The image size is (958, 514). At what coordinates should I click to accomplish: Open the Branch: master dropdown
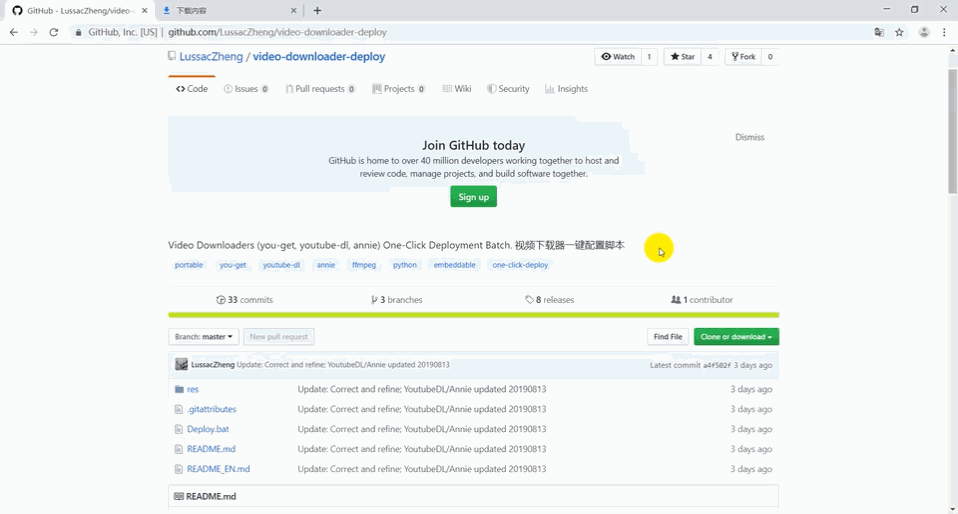point(203,337)
